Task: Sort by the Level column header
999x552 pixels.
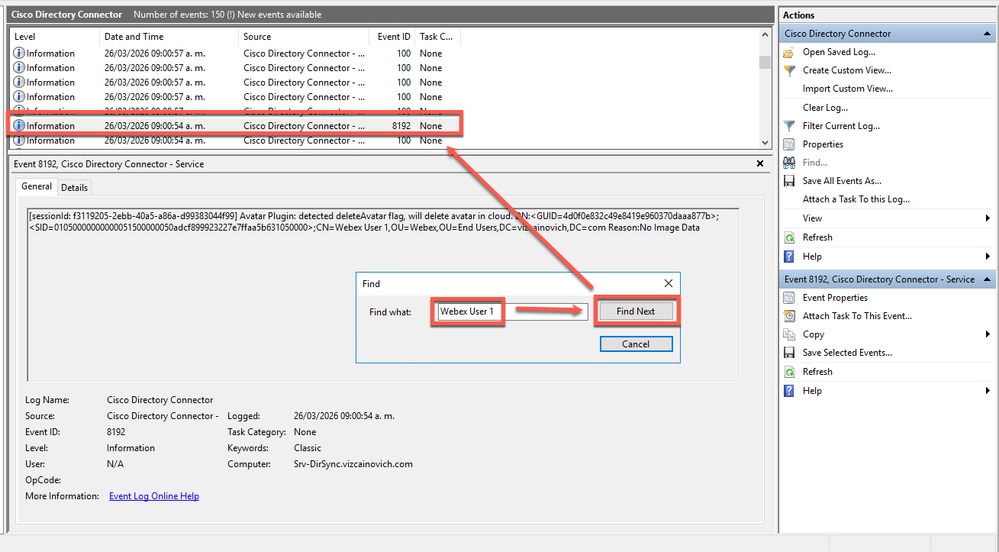Action: pos(54,37)
